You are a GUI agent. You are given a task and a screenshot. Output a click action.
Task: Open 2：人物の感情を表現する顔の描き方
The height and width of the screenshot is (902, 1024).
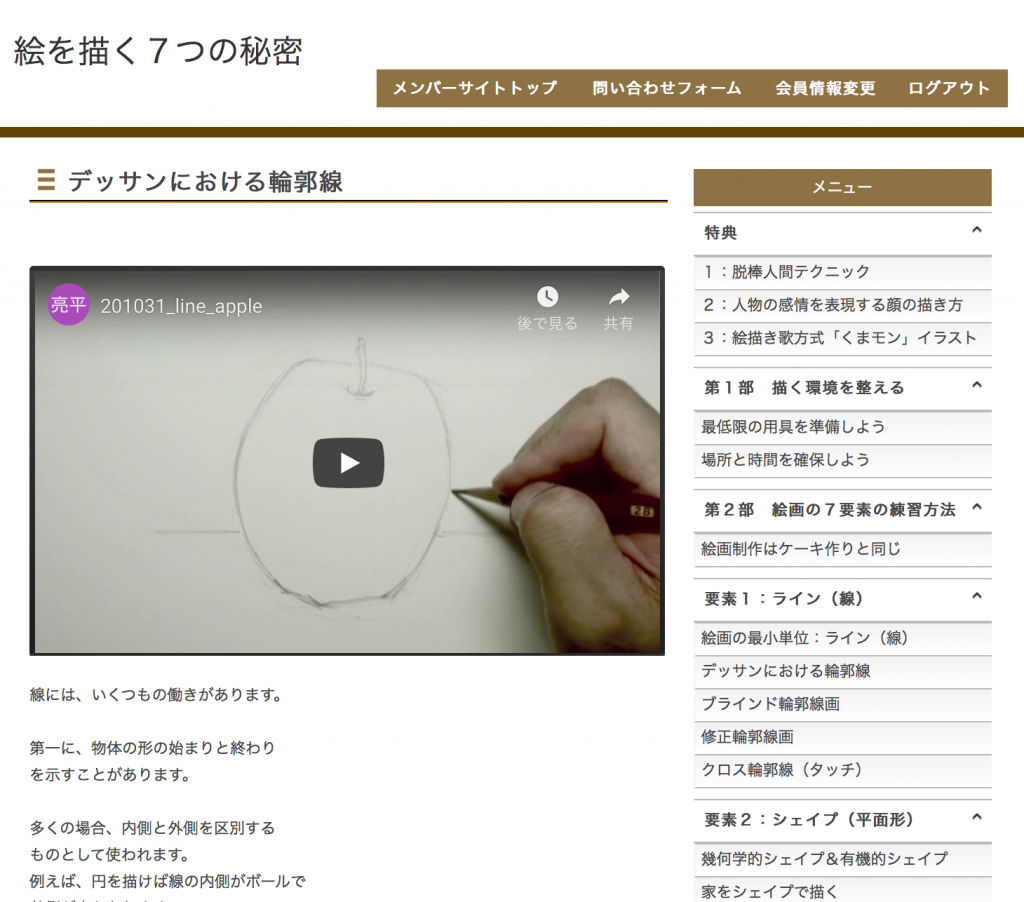[x=842, y=305]
